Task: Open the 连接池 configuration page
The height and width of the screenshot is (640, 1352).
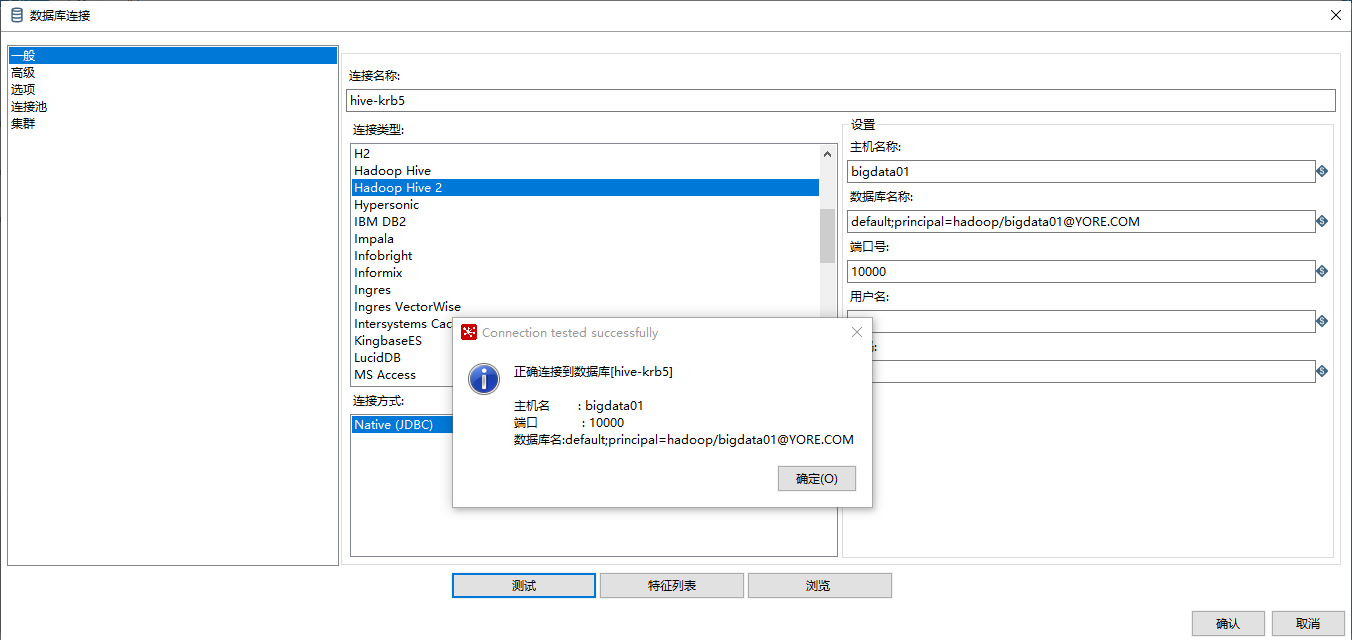Action: point(28,106)
